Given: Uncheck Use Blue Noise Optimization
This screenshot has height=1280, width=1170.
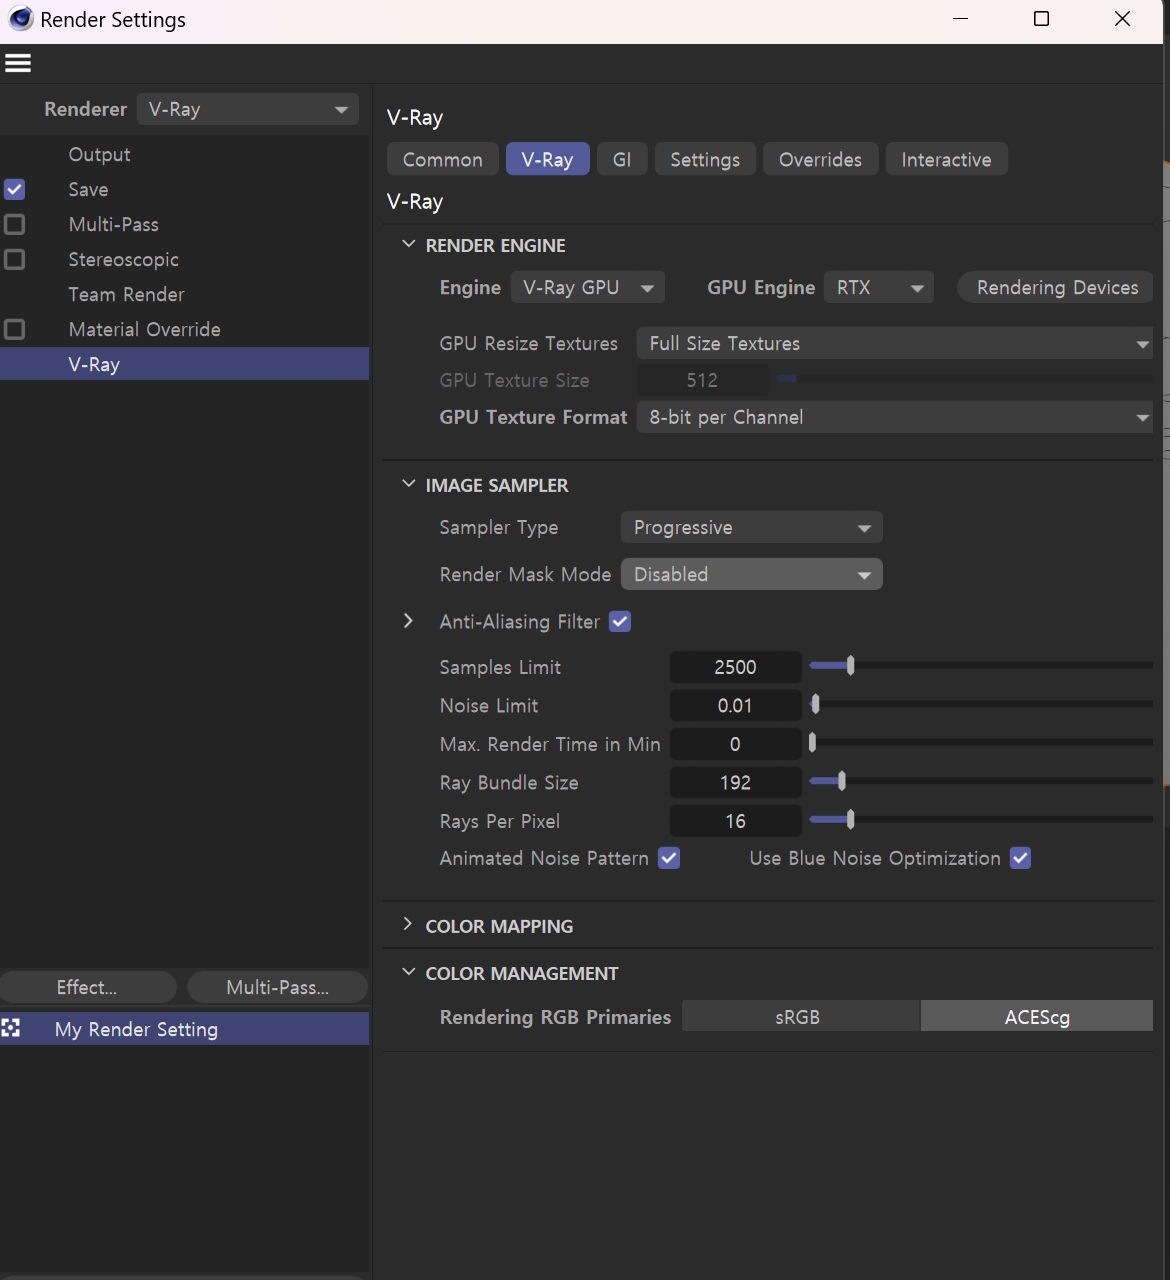Looking at the screenshot, I should pos(1020,858).
